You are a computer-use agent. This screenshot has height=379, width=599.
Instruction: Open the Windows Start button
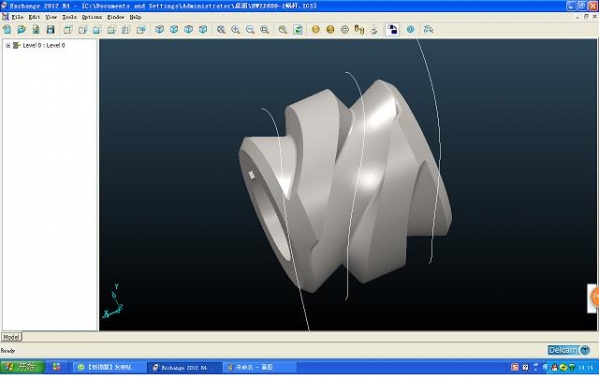(22, 367)
